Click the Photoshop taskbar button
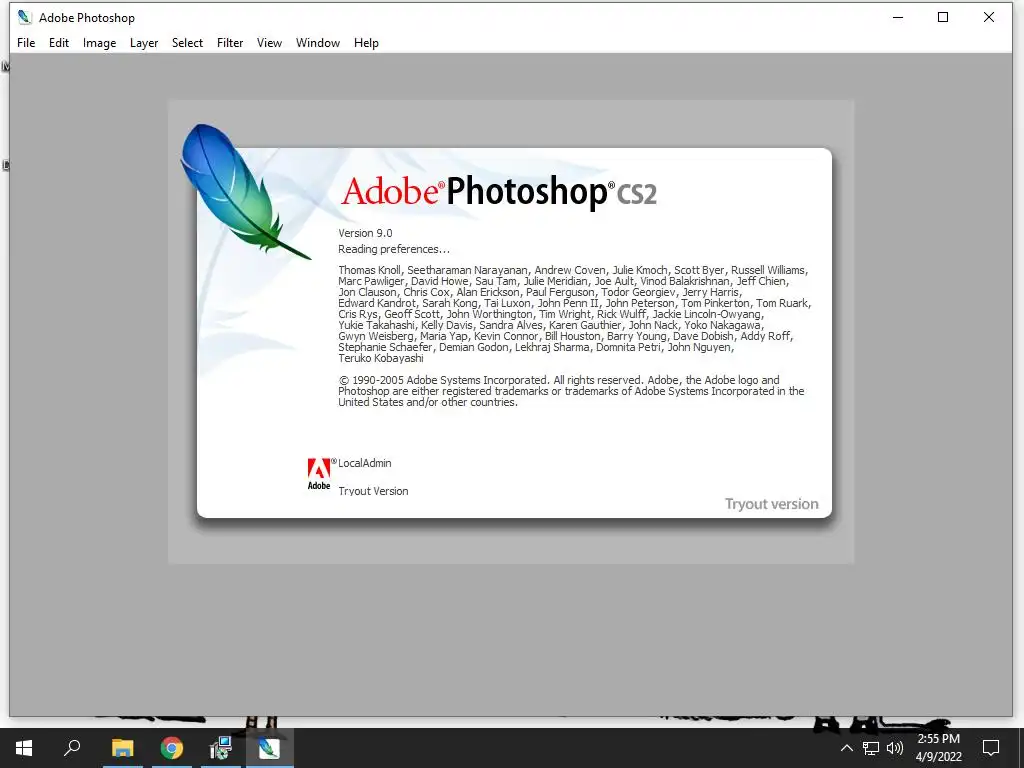Image resolution: width=1024 pixels, height=768 pixels. 269,748
